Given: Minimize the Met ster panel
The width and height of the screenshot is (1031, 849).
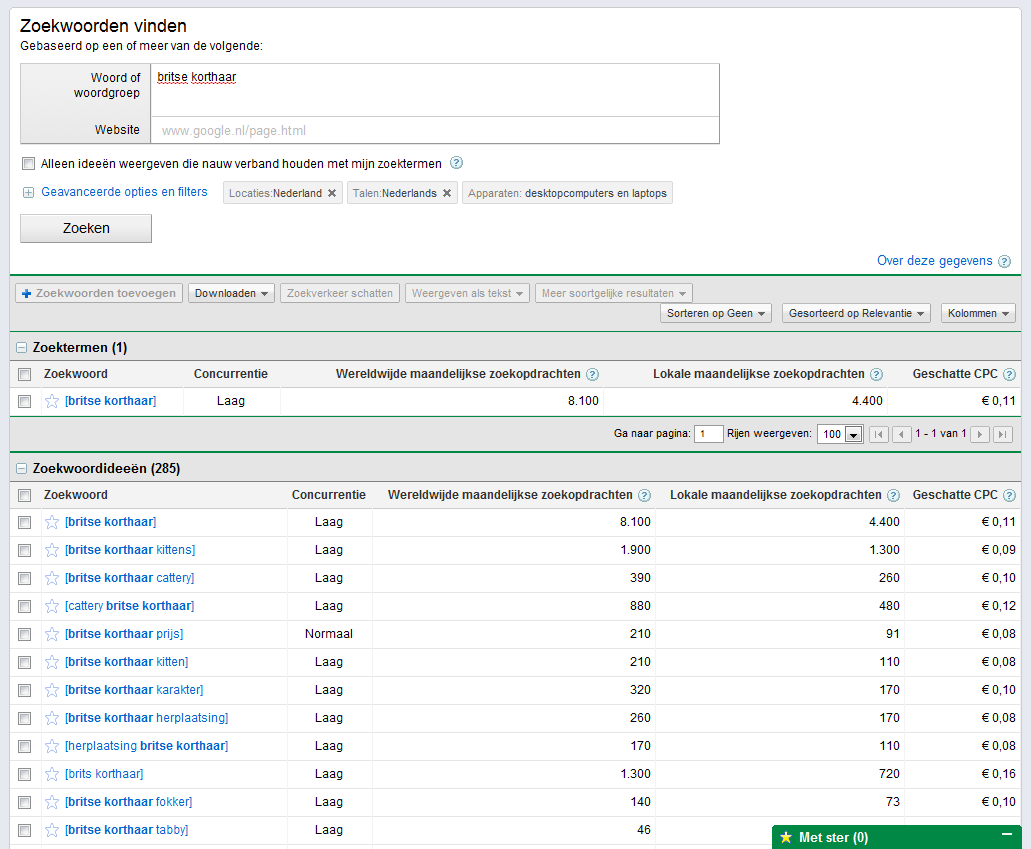Looking at the screenshot, I should click(1007, 835).
